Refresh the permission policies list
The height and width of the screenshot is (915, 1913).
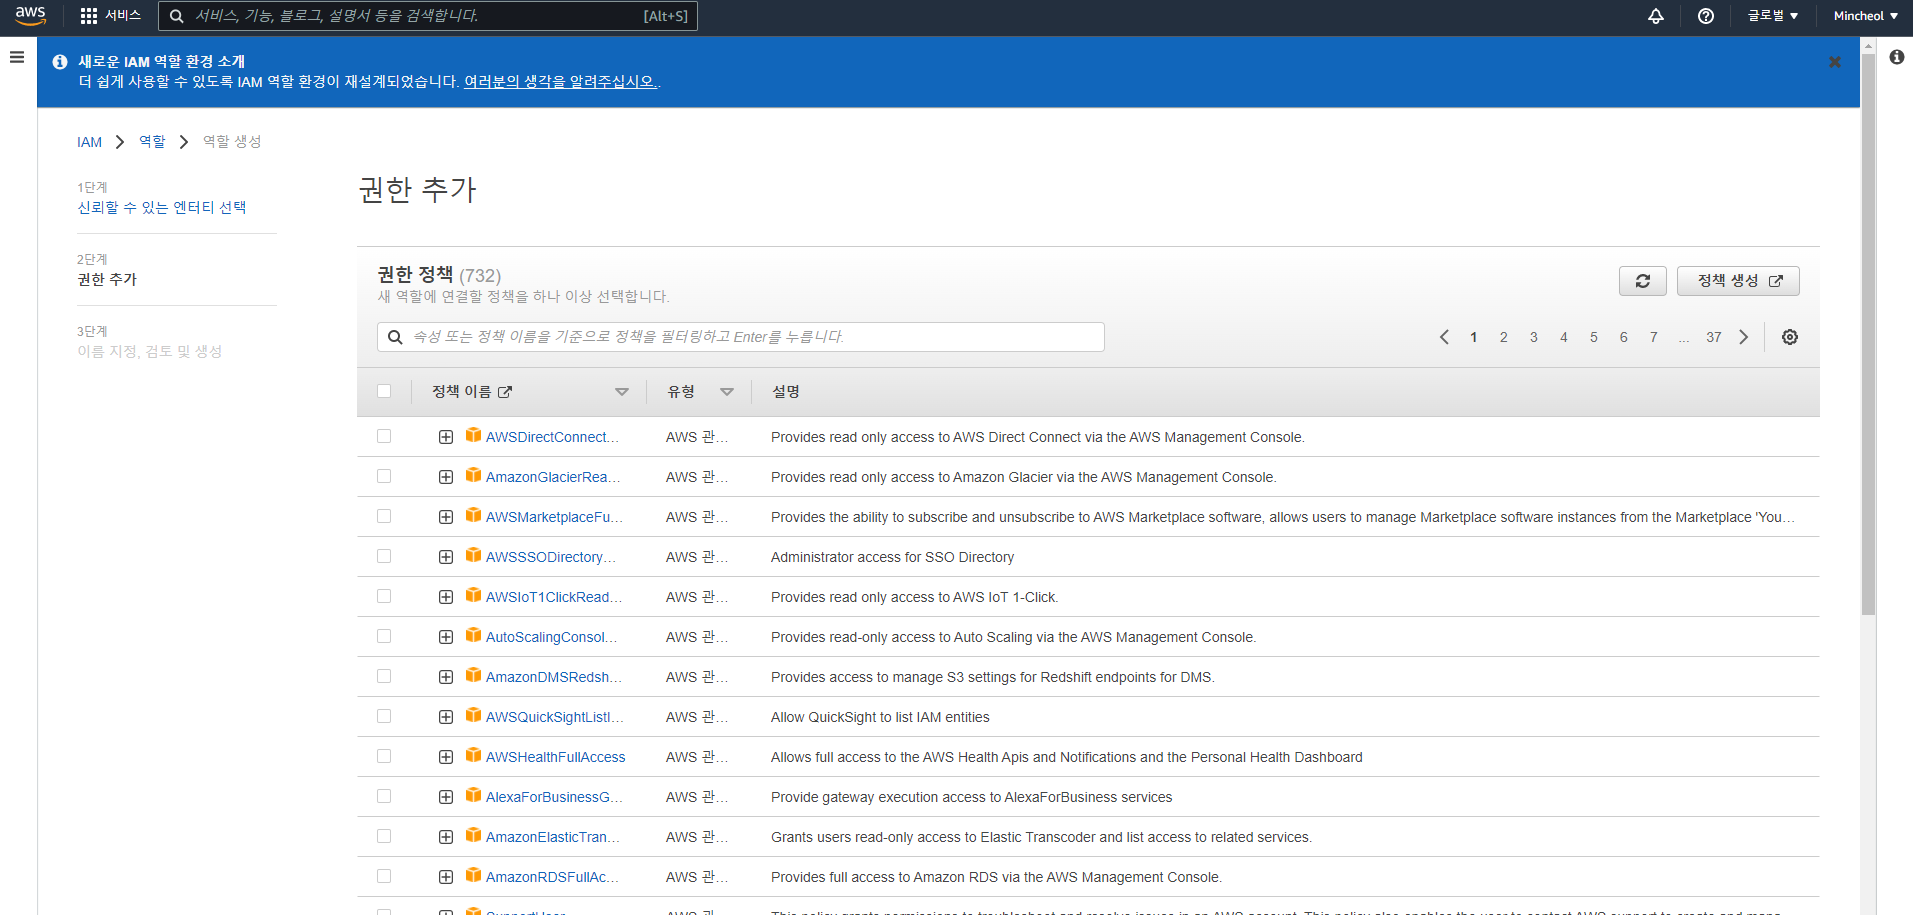coord(1643,281)
